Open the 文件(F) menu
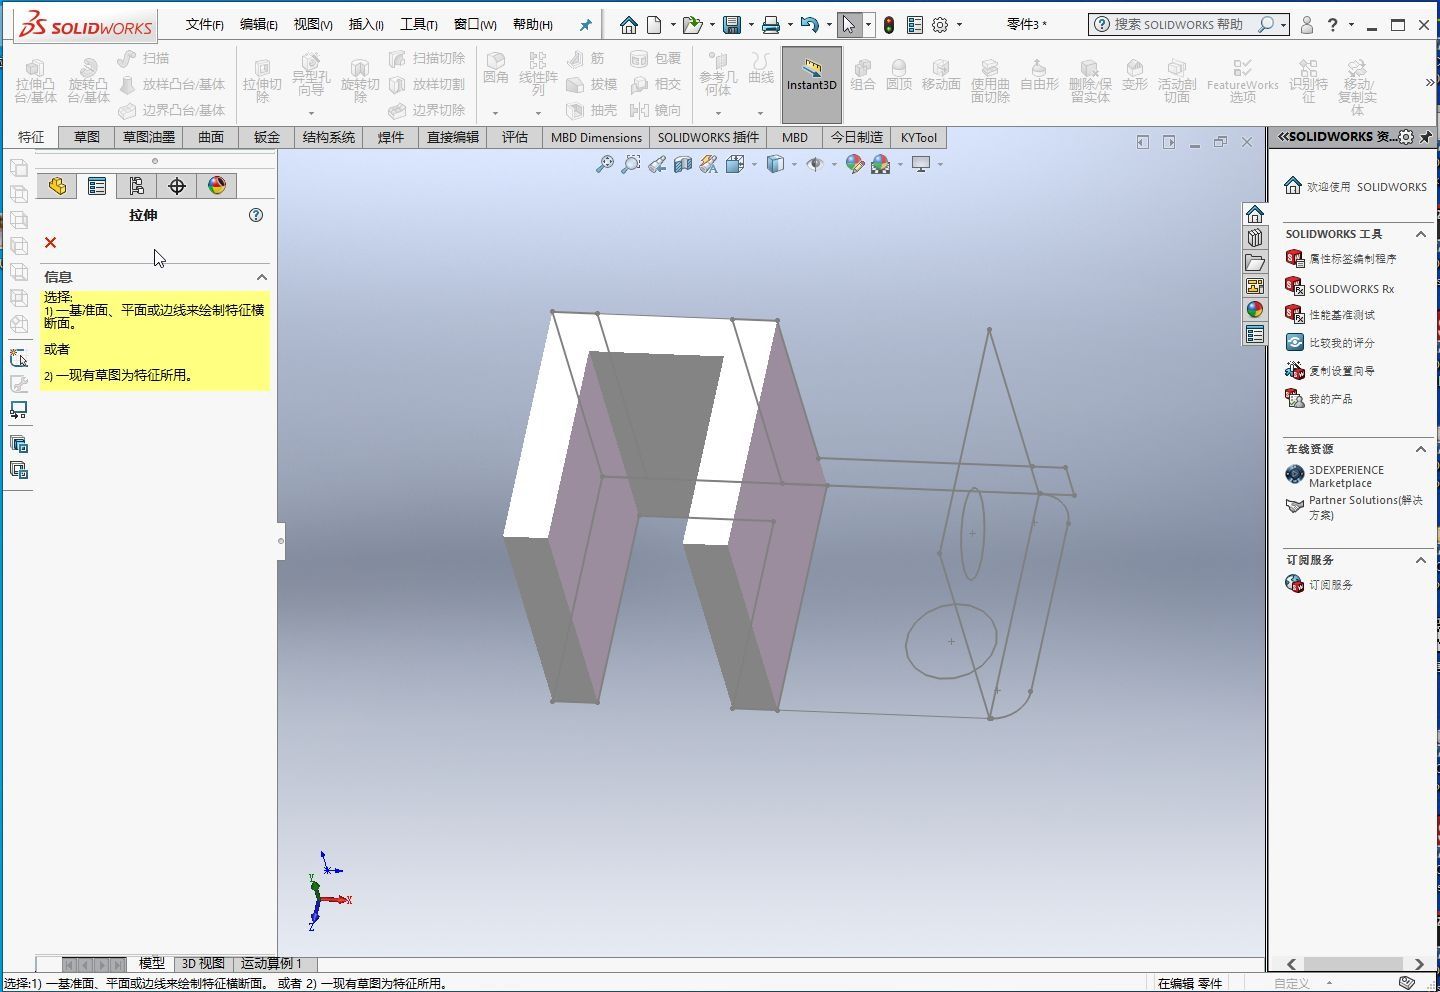 point(205,24)
